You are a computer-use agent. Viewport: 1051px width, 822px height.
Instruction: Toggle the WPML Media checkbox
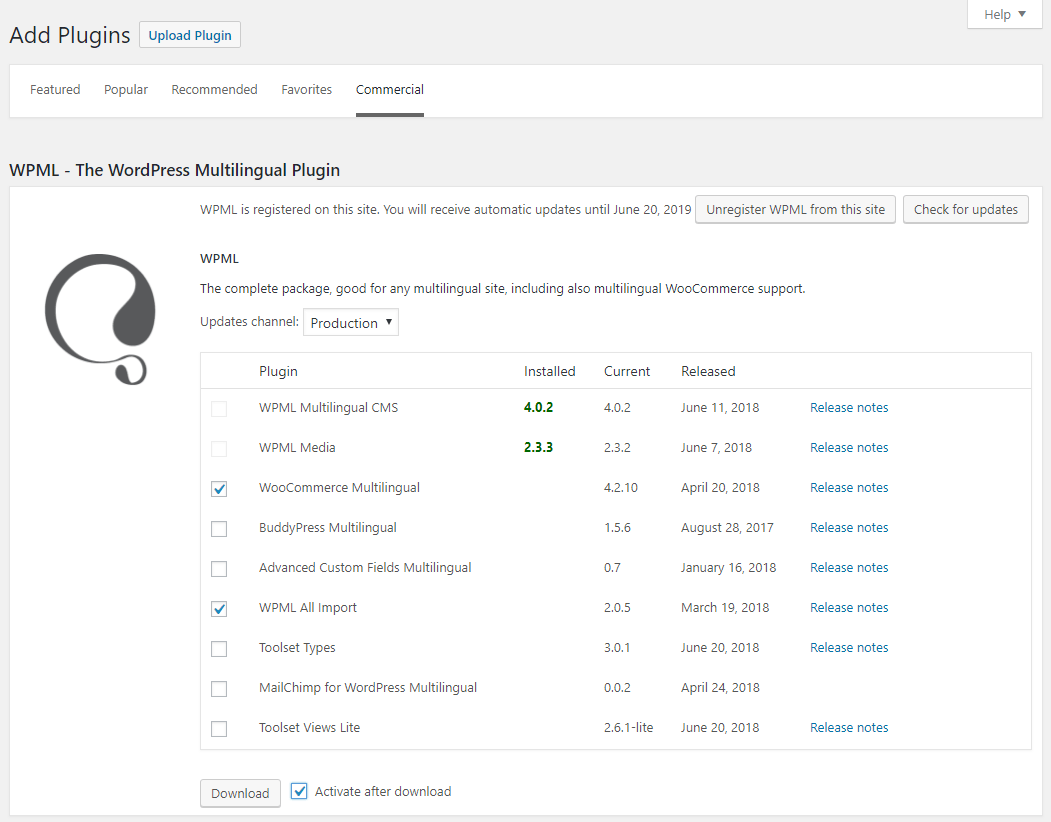[219, 449]
